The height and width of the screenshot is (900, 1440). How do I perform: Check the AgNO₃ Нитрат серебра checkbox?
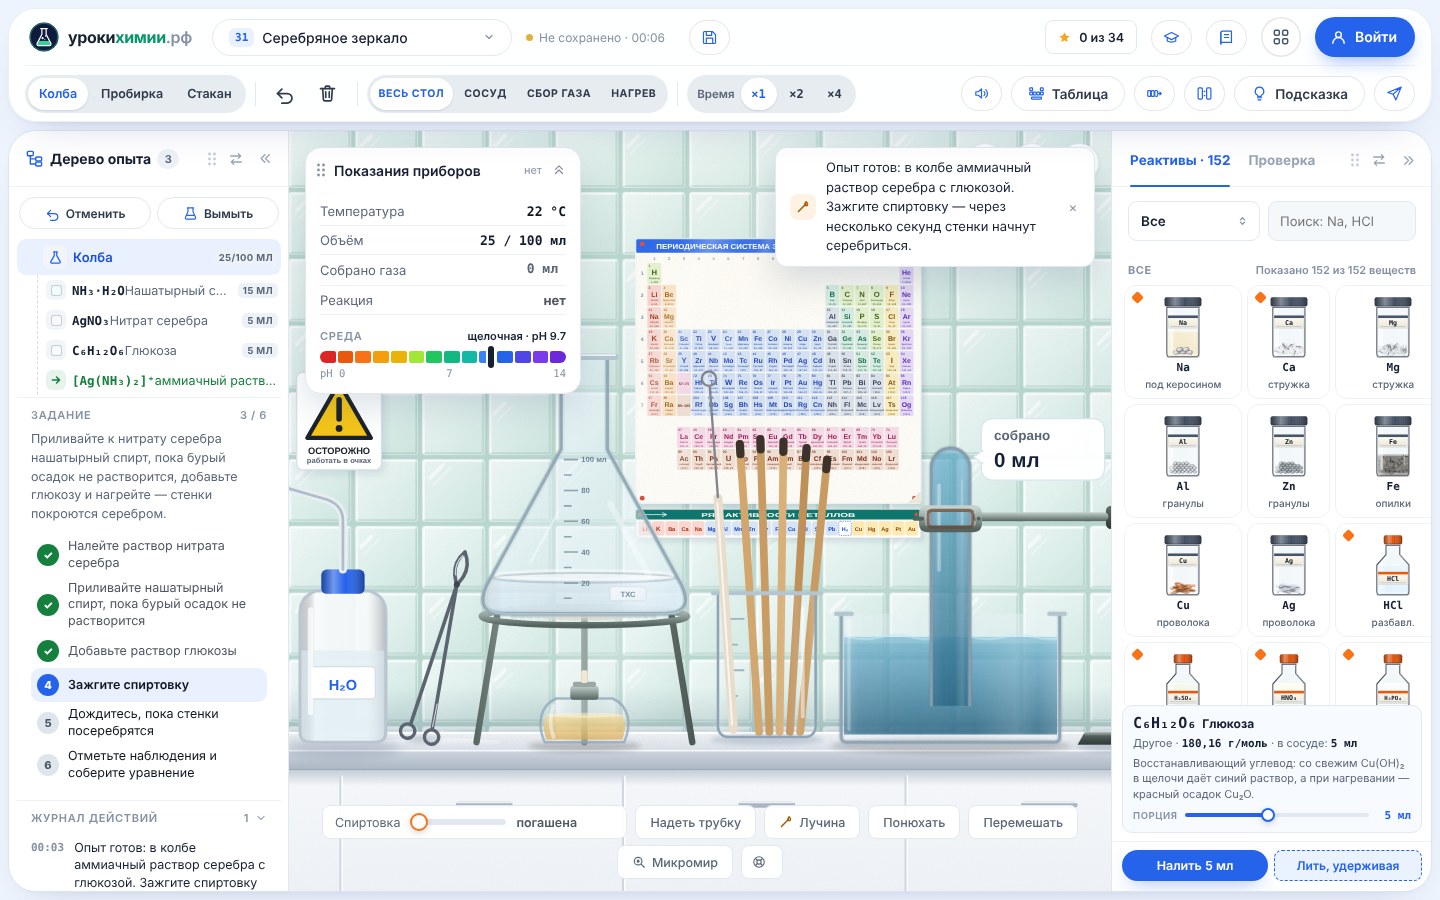(x=56, y=321)
